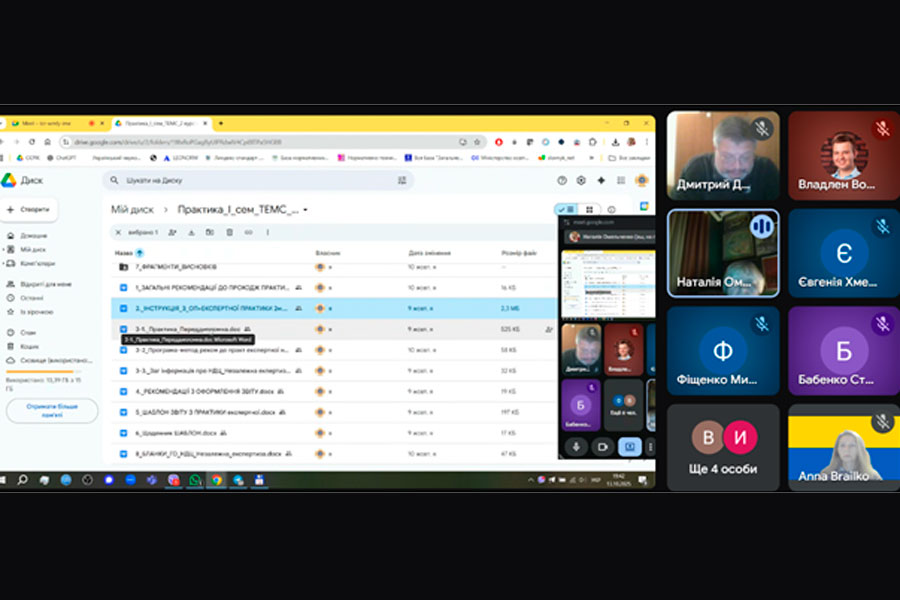Reverse sort order arrow next to Назва
This screenshot has height=600, width=900.
pos(139,253)
